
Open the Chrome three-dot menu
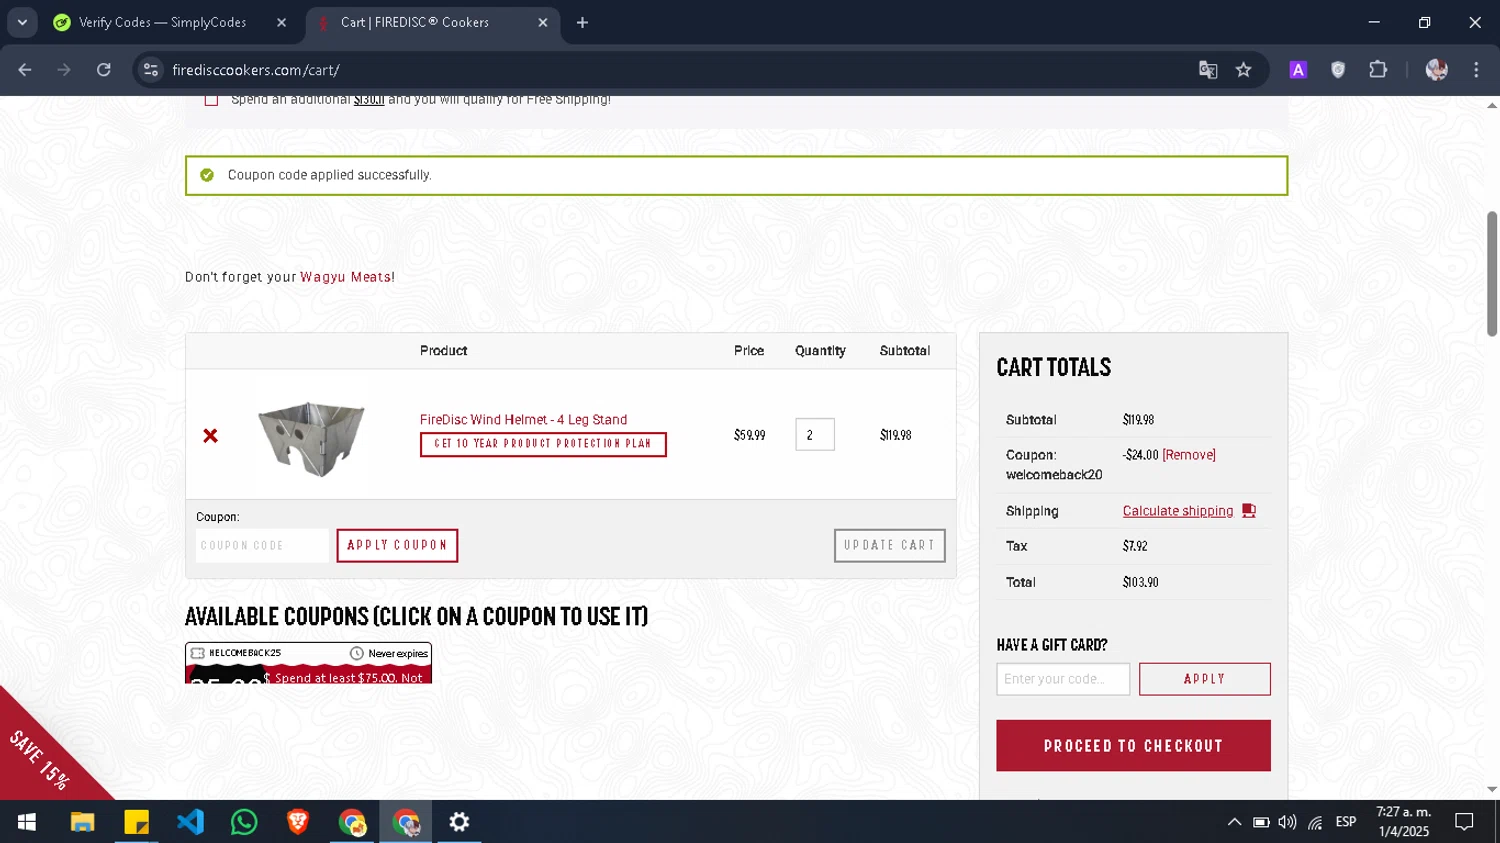tap(1476, 70)
